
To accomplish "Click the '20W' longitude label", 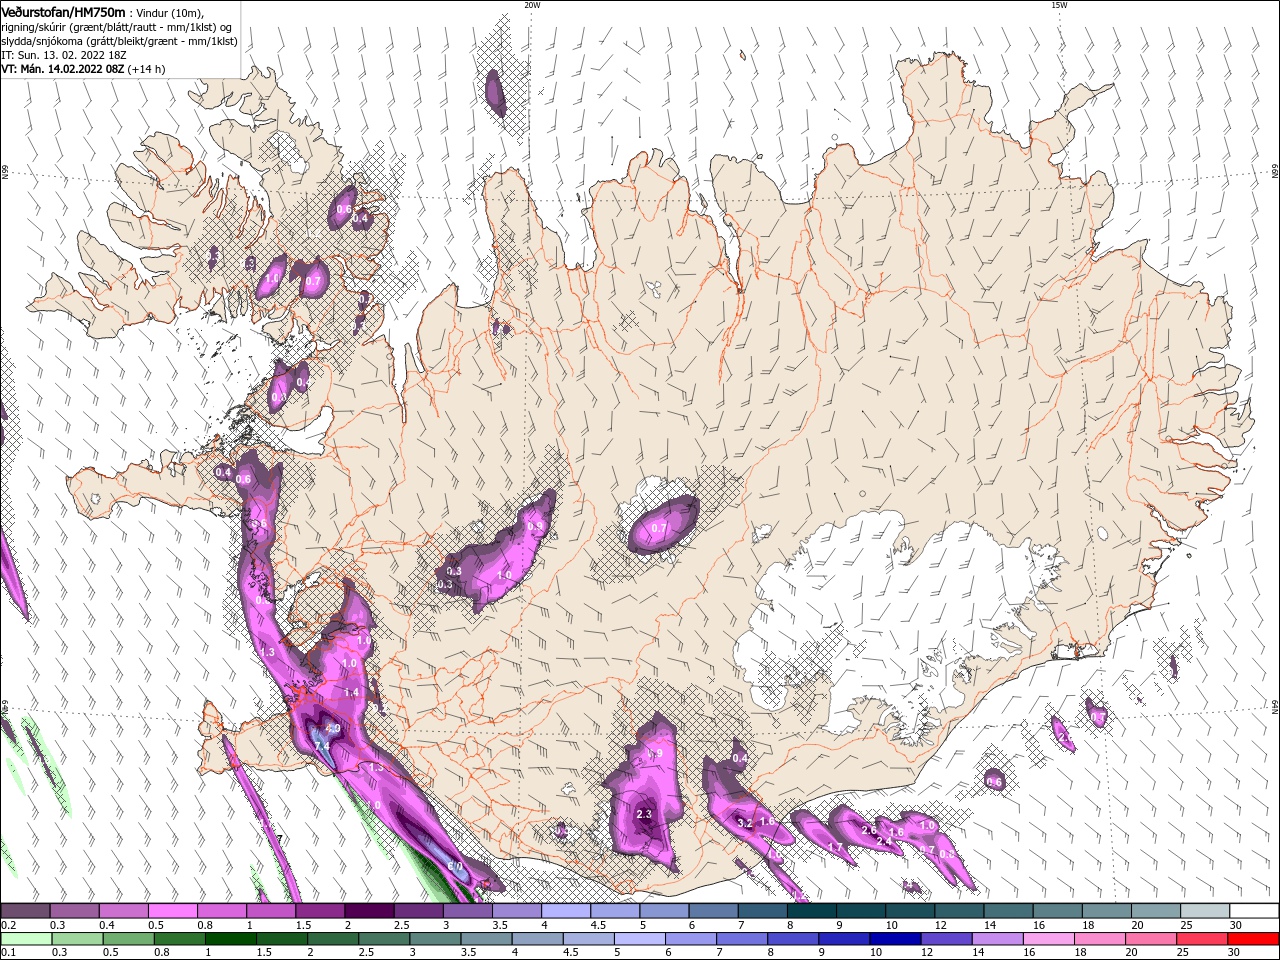I will [x=532, y=5].
